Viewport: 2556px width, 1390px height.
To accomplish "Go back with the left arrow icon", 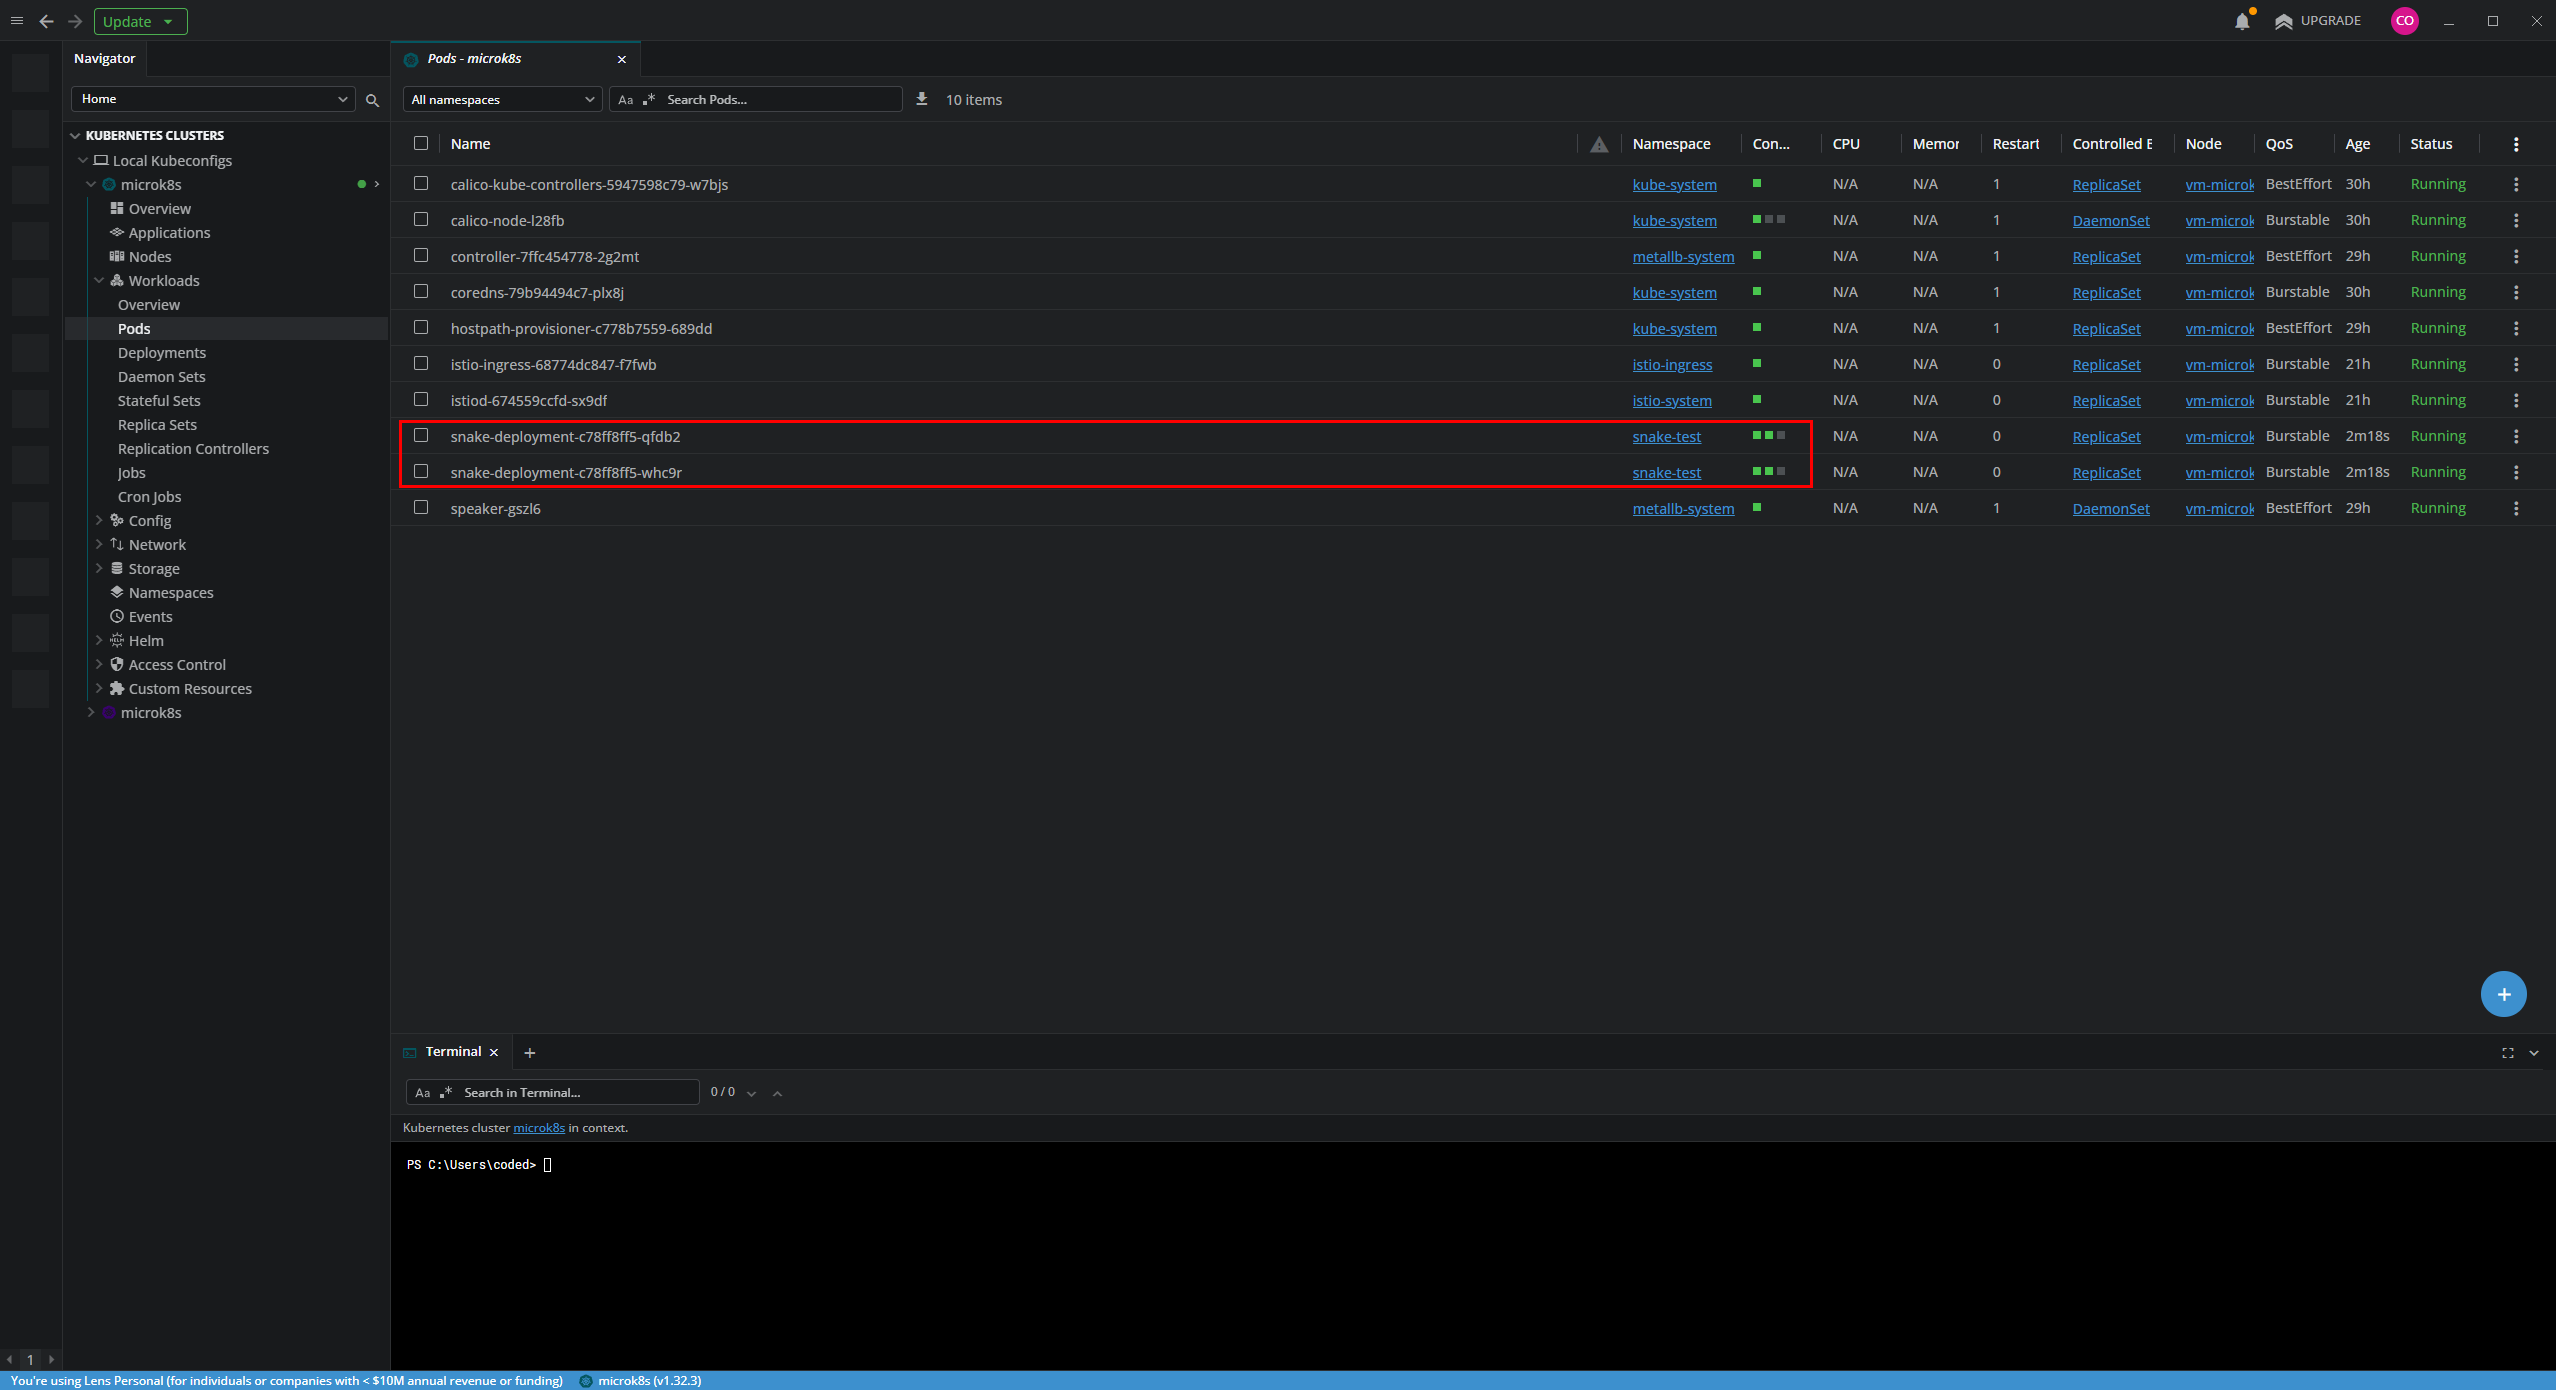I will 46,21.
